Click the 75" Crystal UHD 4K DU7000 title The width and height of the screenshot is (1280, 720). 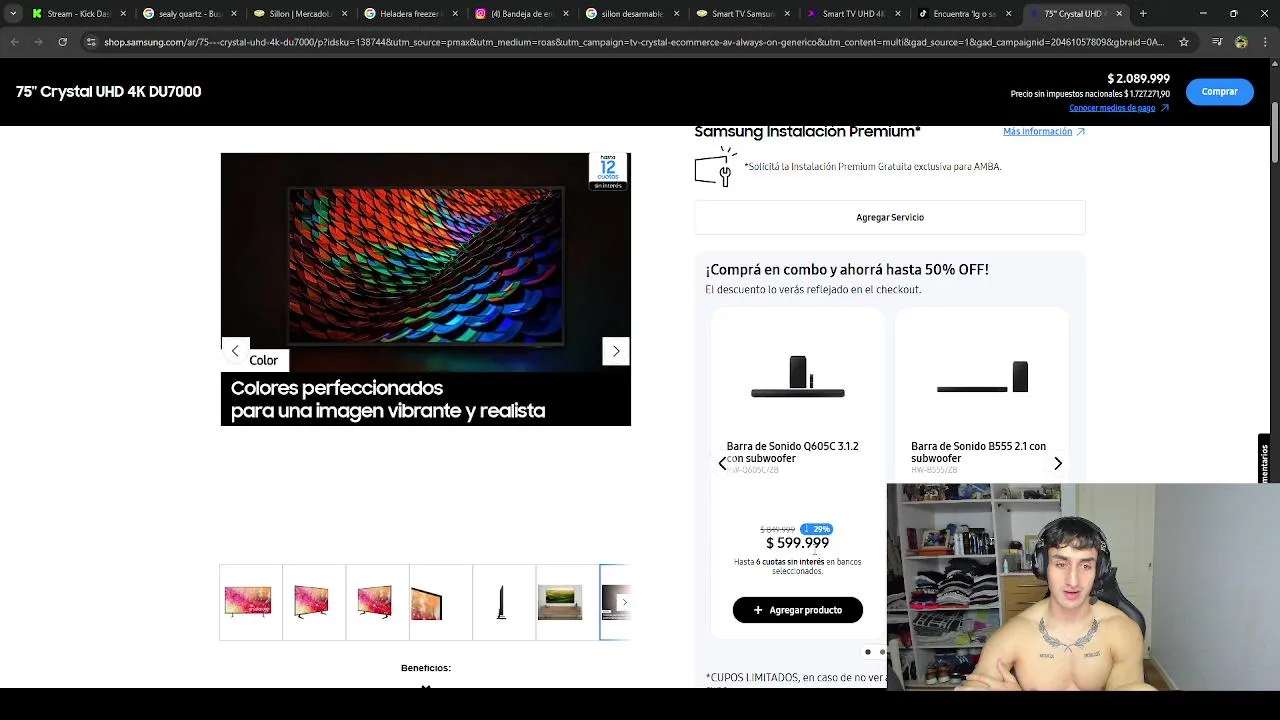point(108,92)
